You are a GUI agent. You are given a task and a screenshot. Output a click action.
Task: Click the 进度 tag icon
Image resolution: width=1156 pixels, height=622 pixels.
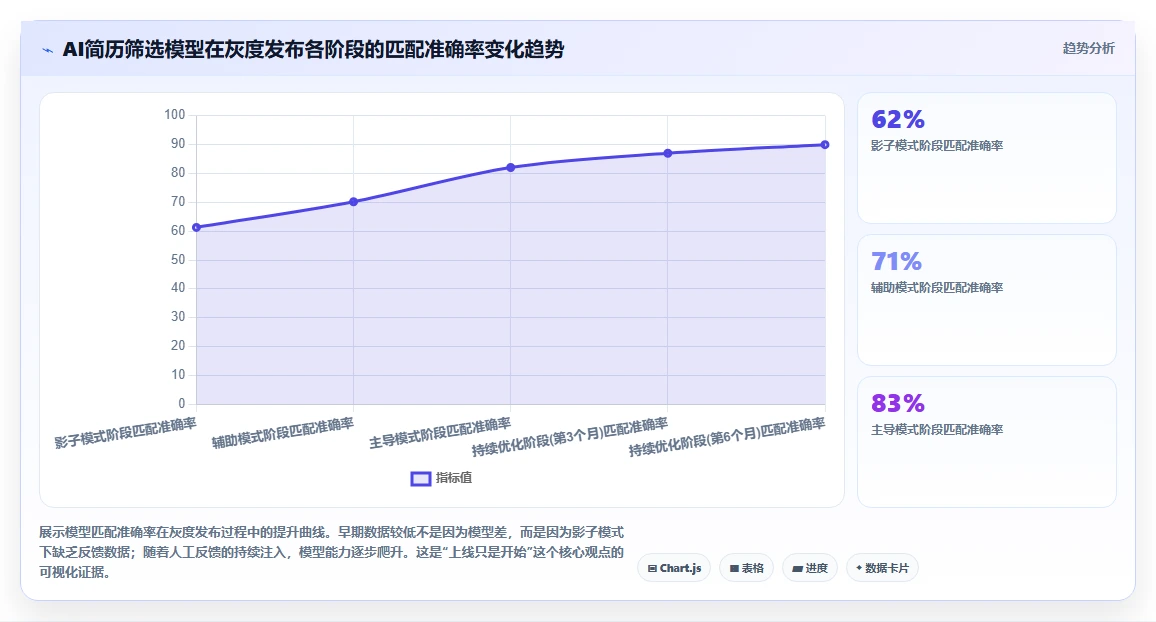pos(797,569)
